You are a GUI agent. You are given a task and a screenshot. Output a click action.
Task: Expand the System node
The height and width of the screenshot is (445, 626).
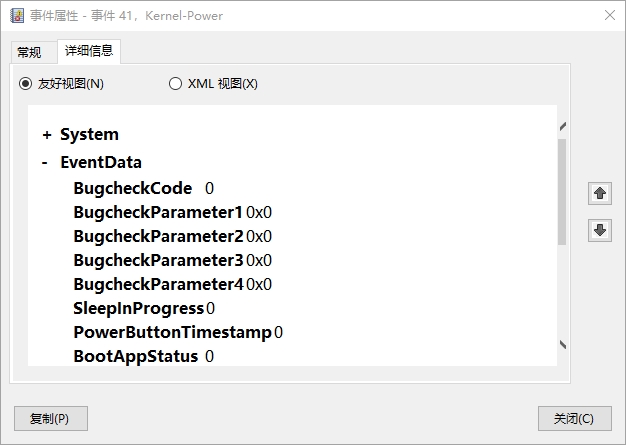tap(47, 135)
